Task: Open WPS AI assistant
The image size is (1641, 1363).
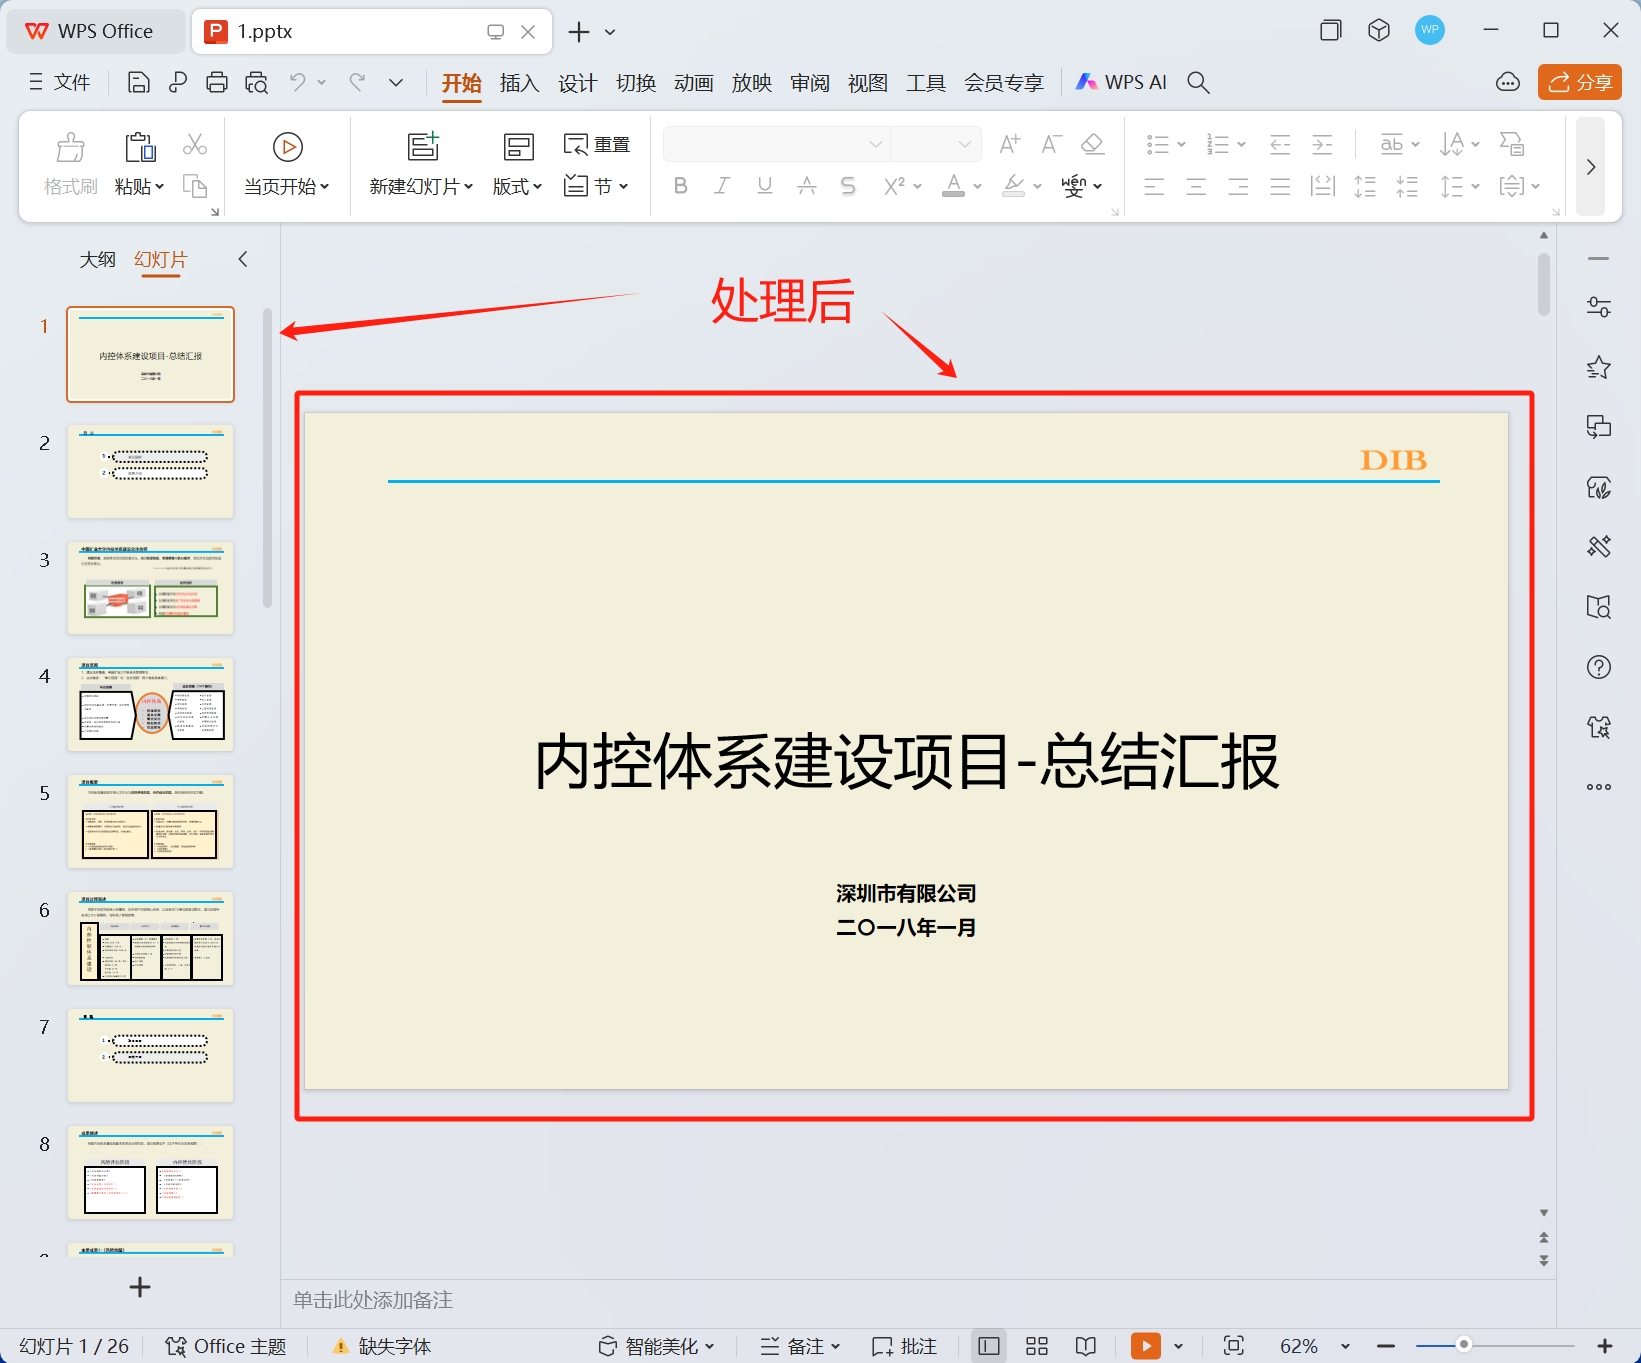Action: (x=1120, y=82)
